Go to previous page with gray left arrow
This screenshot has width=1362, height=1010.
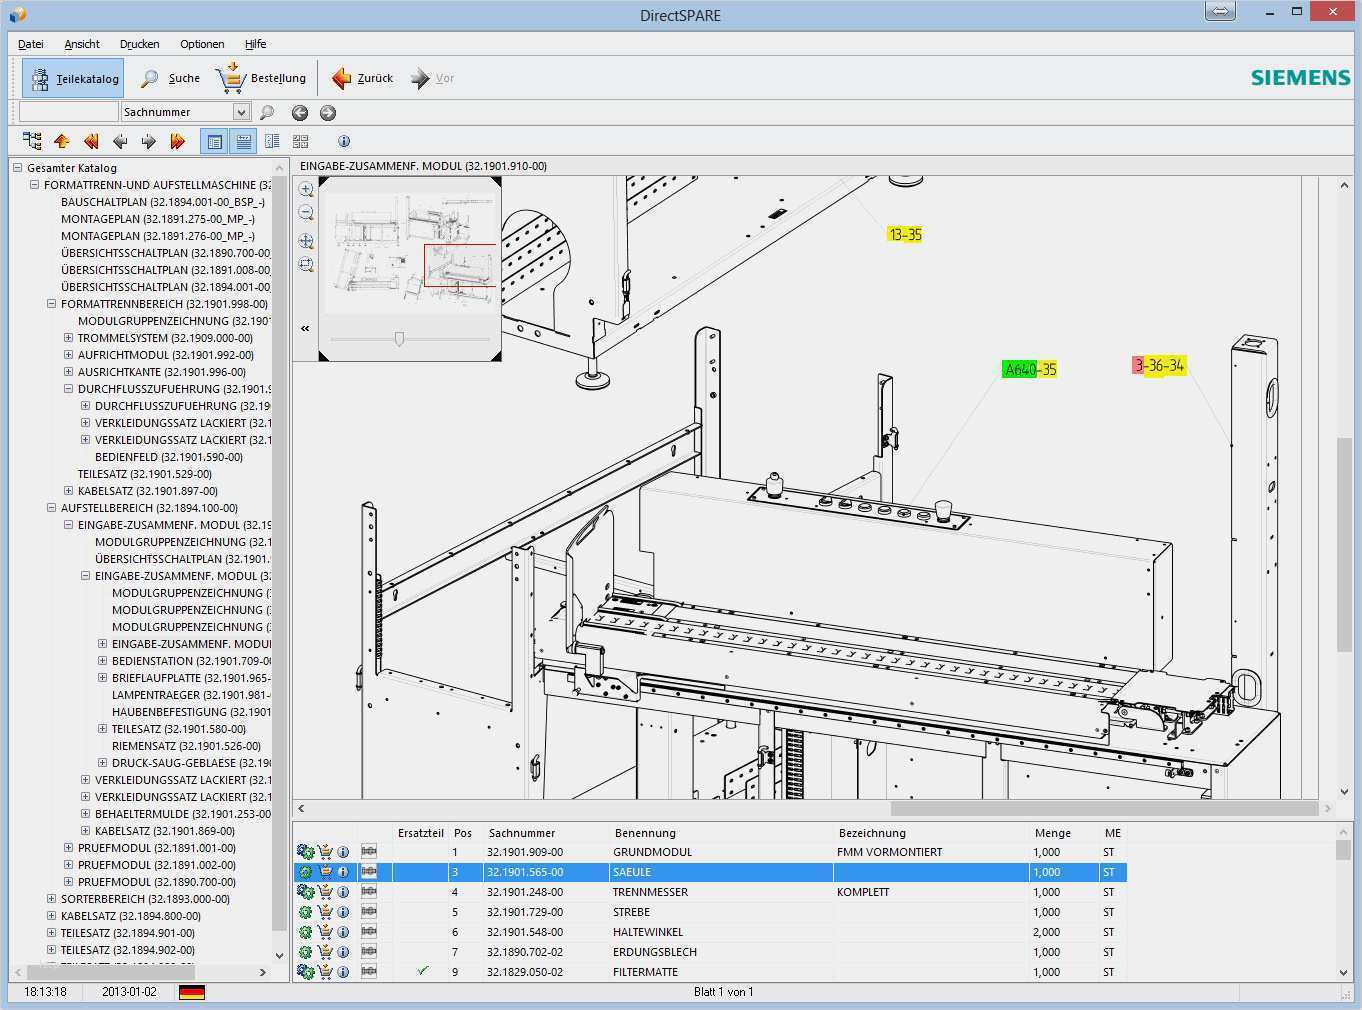coord(120,141)
